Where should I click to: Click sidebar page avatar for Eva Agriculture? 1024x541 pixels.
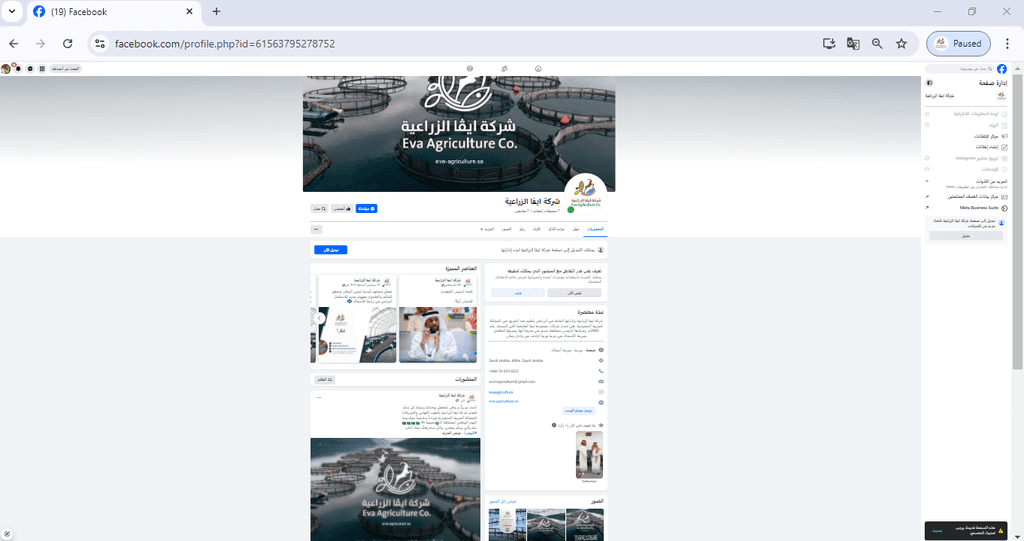pos(1001,95)
